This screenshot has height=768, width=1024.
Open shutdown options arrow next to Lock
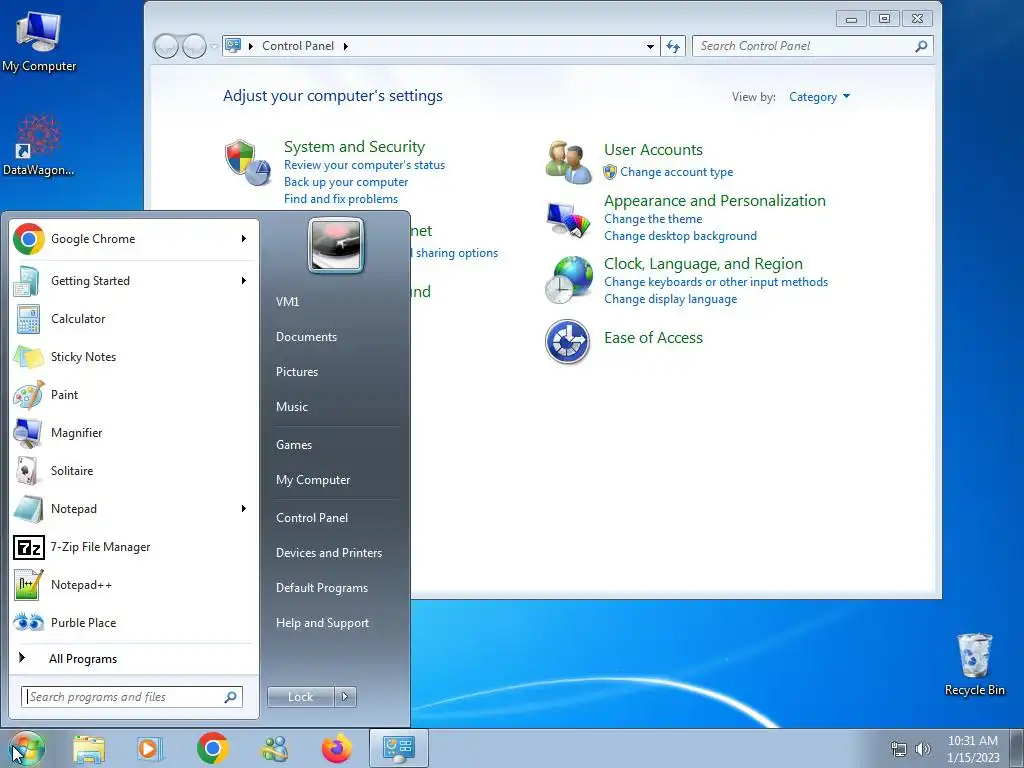click(345, 697)
